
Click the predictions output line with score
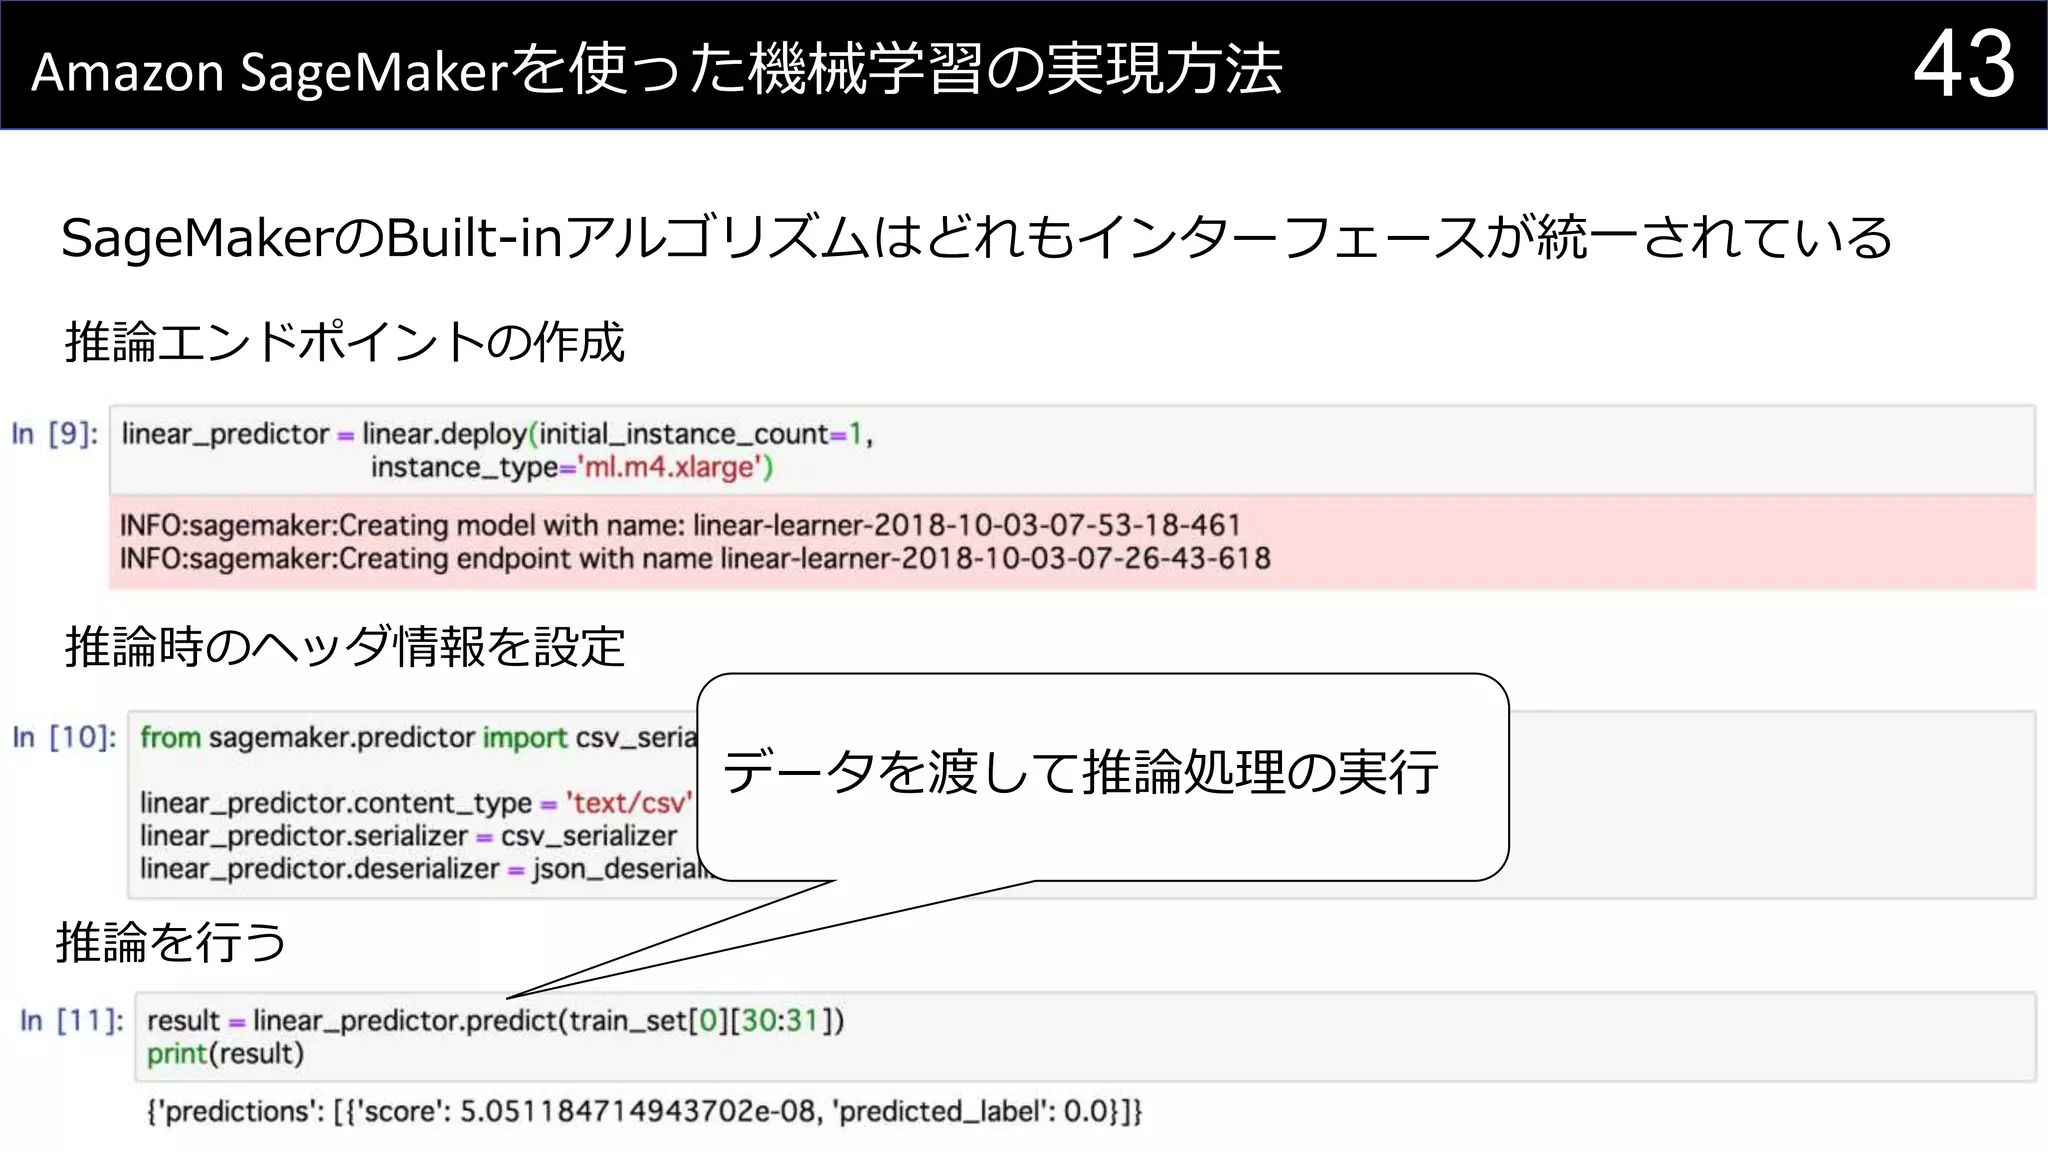click(644, 1112)
